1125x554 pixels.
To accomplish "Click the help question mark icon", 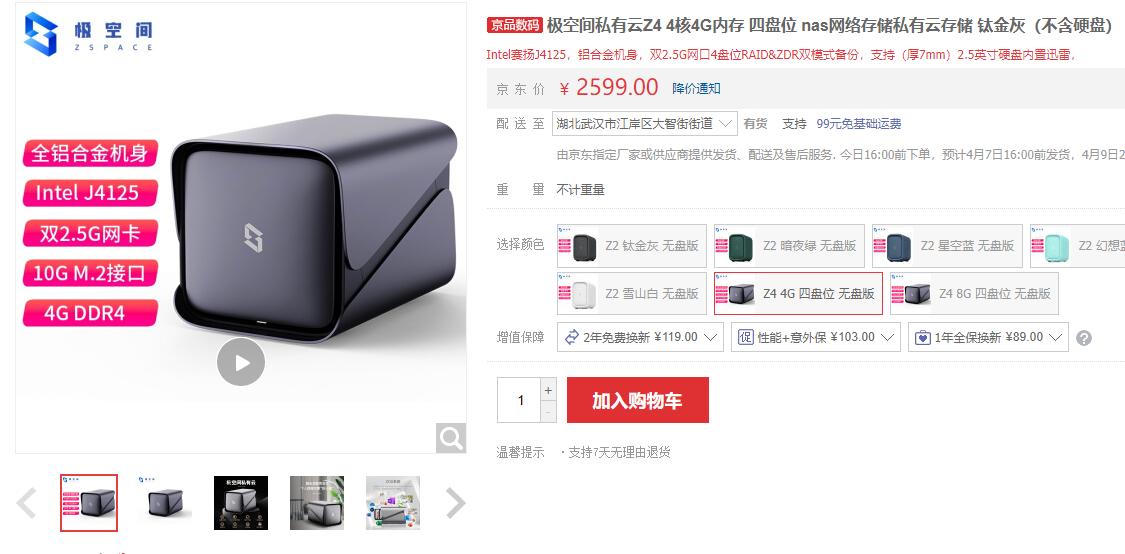I will [x=1084, y=337].
